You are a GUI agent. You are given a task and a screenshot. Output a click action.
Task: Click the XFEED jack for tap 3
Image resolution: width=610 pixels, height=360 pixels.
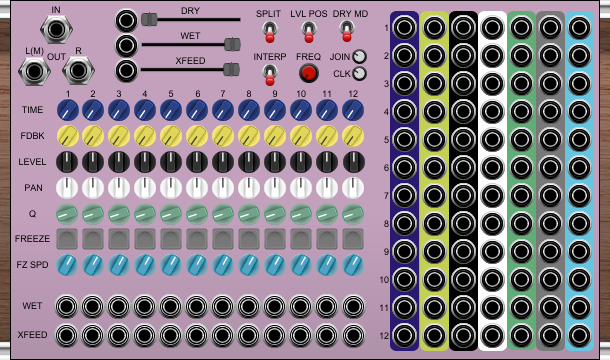(118, 335)
